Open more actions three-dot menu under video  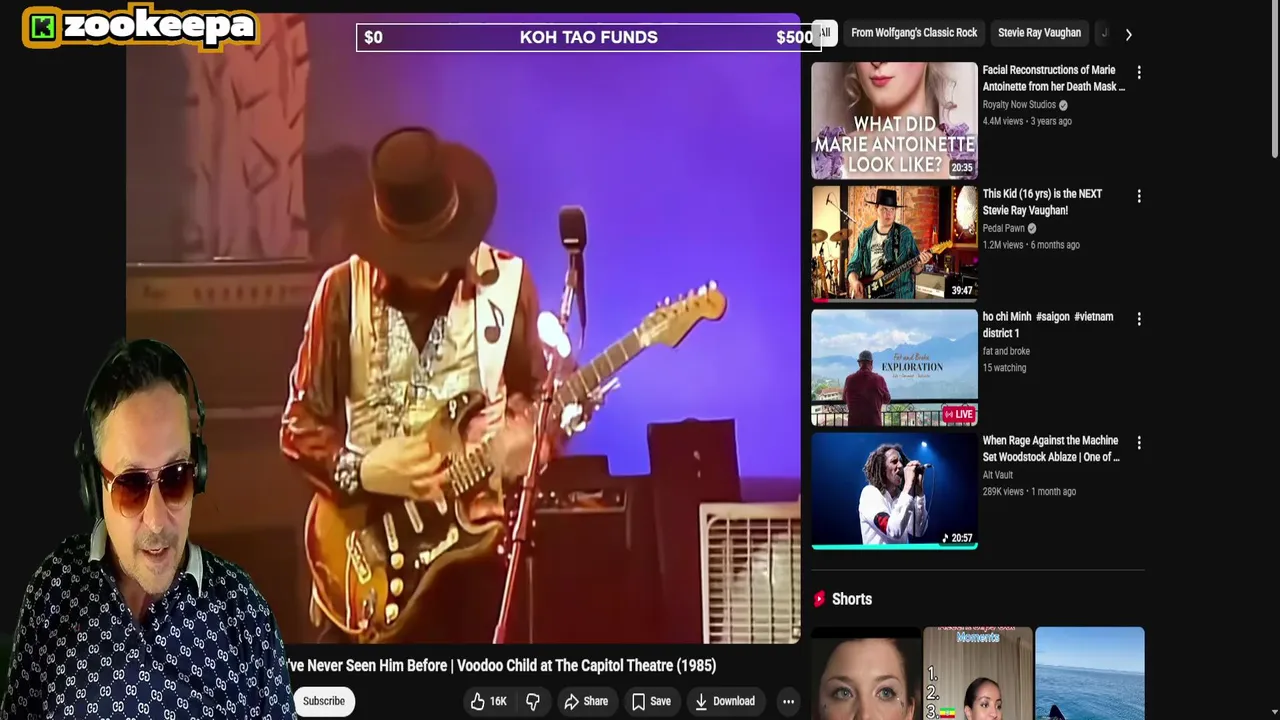tap(788, 701)
